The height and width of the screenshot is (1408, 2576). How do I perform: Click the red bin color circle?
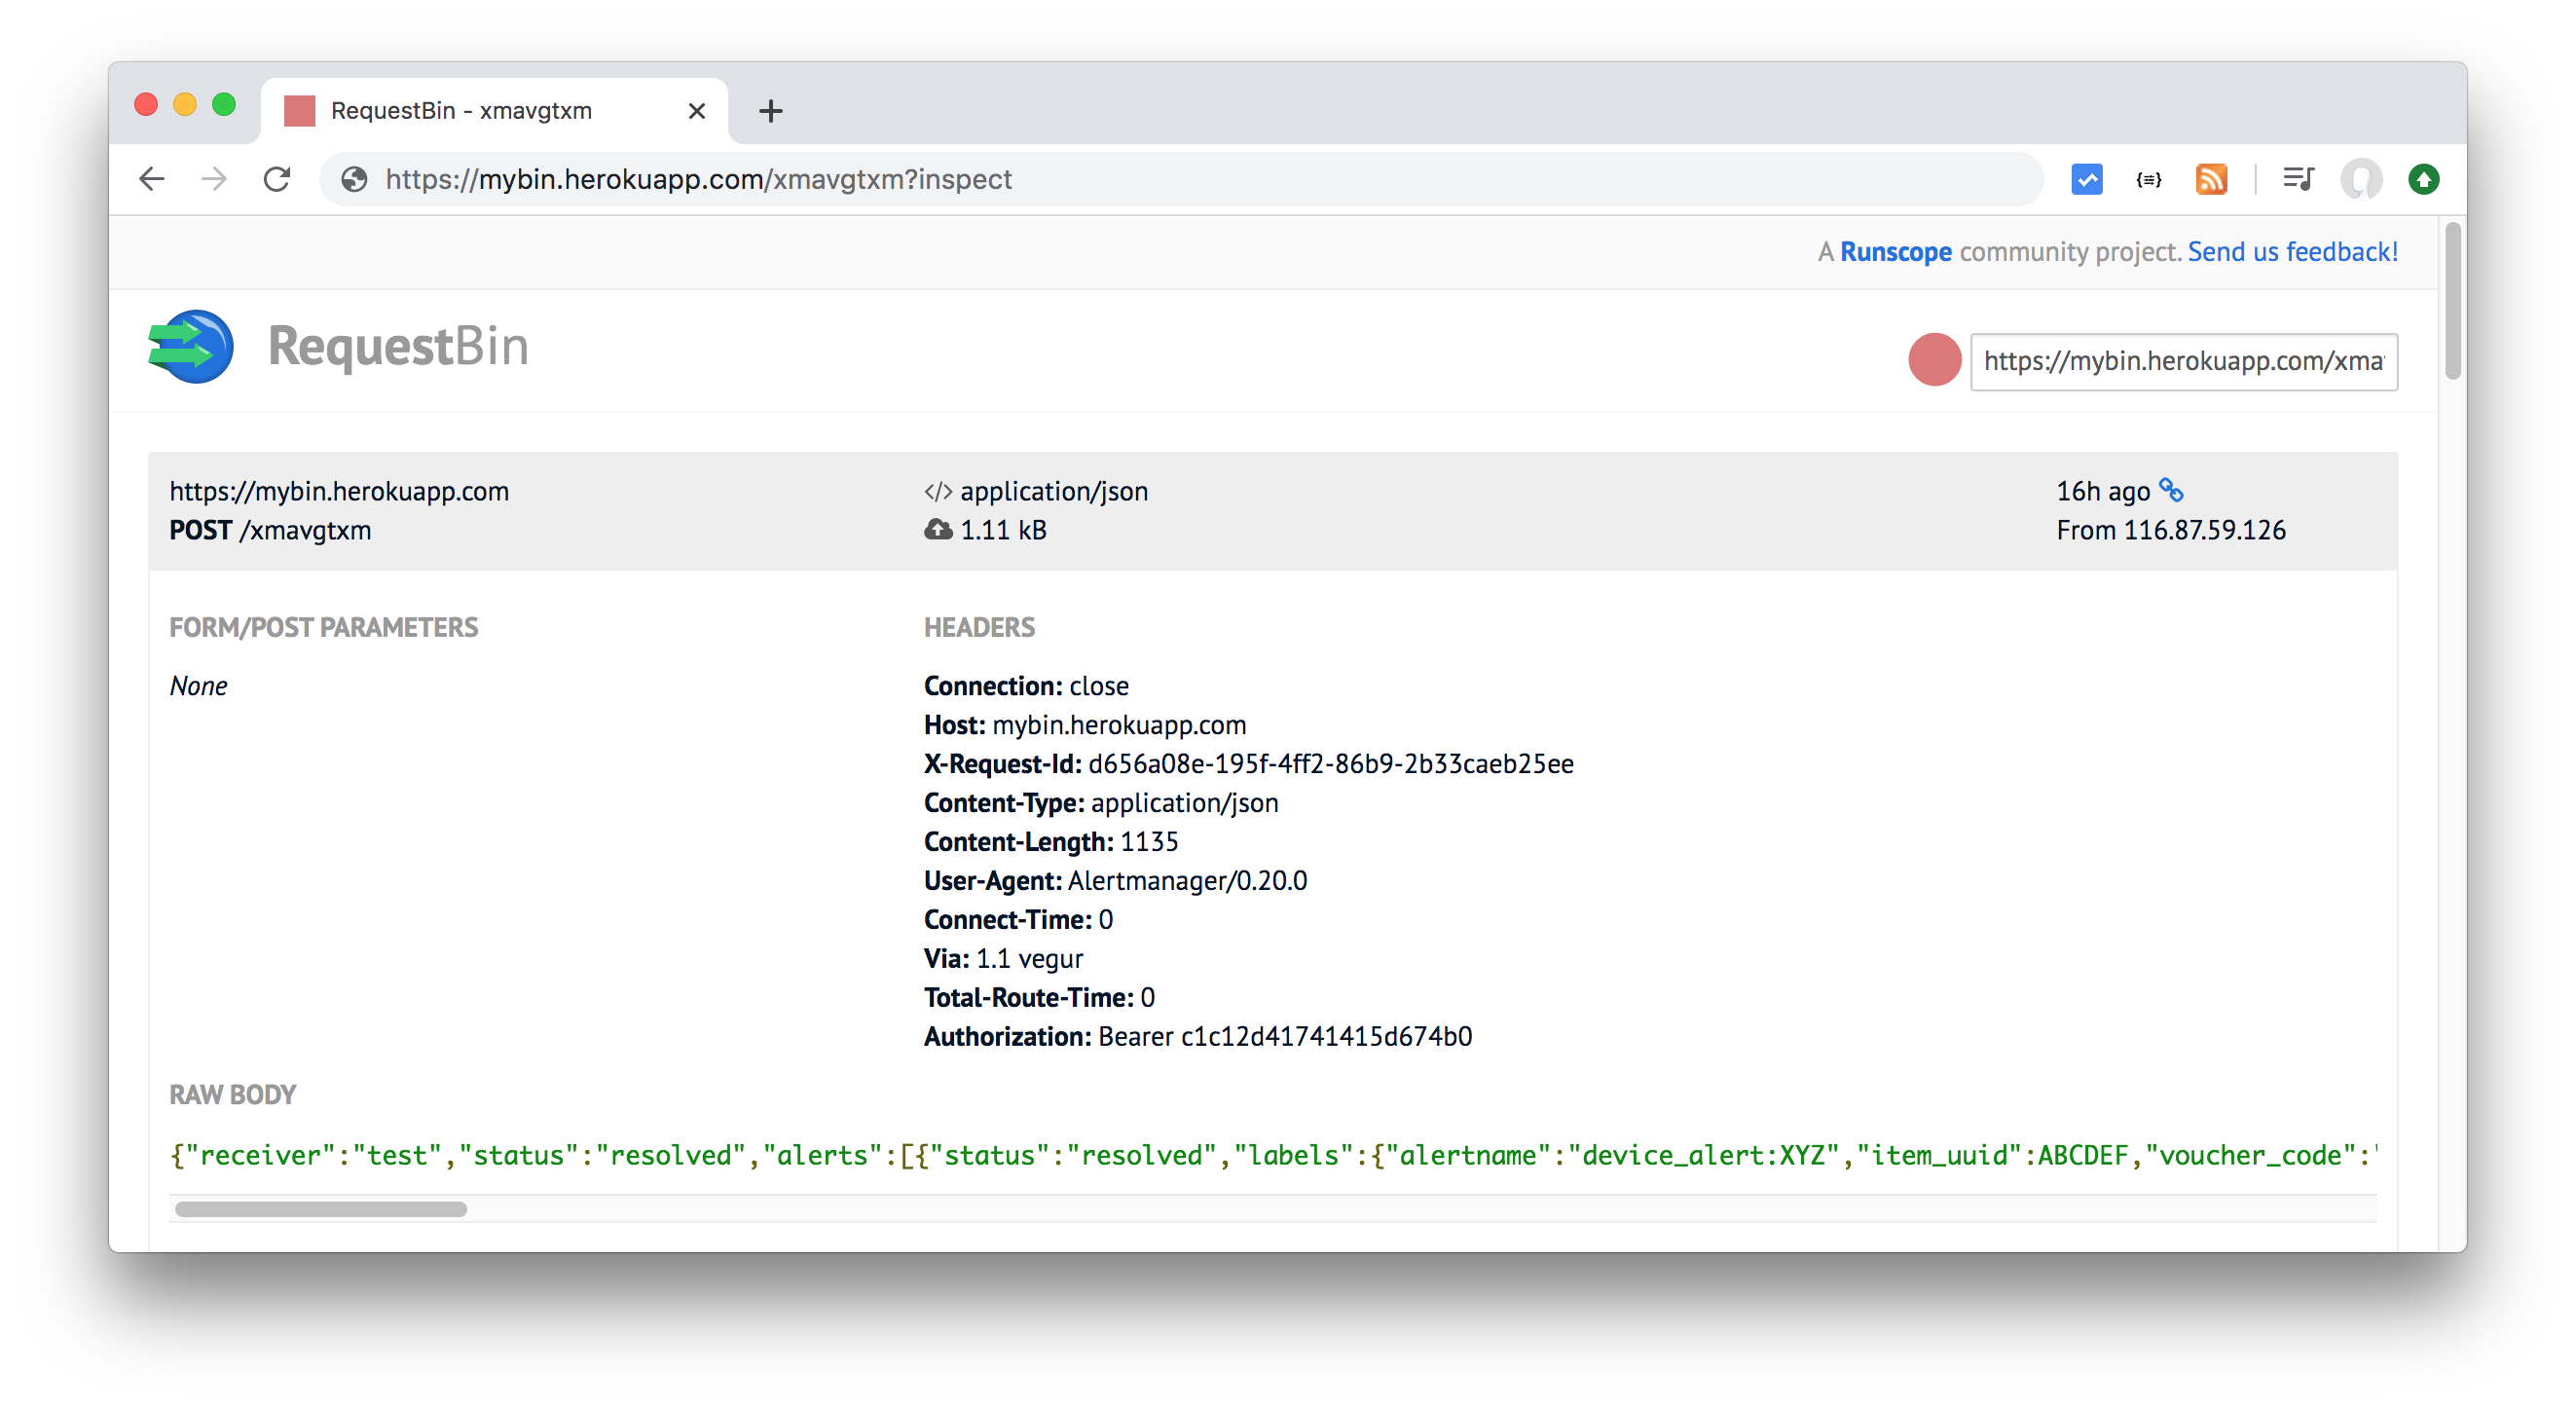click(1934, 360)
